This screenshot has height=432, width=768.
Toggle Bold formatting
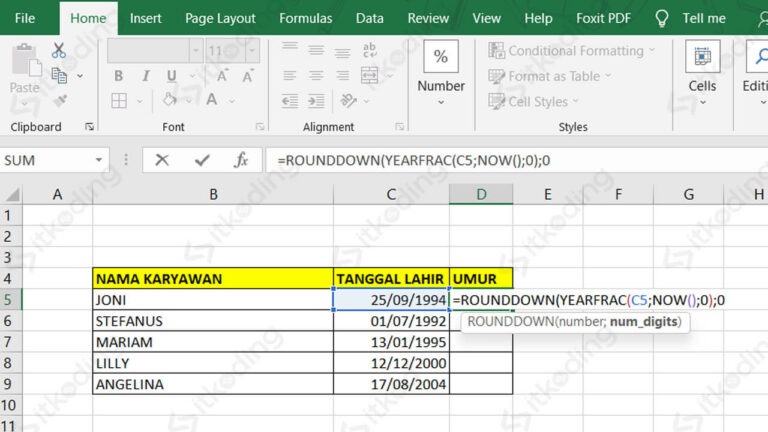click(x=118, y=76)
